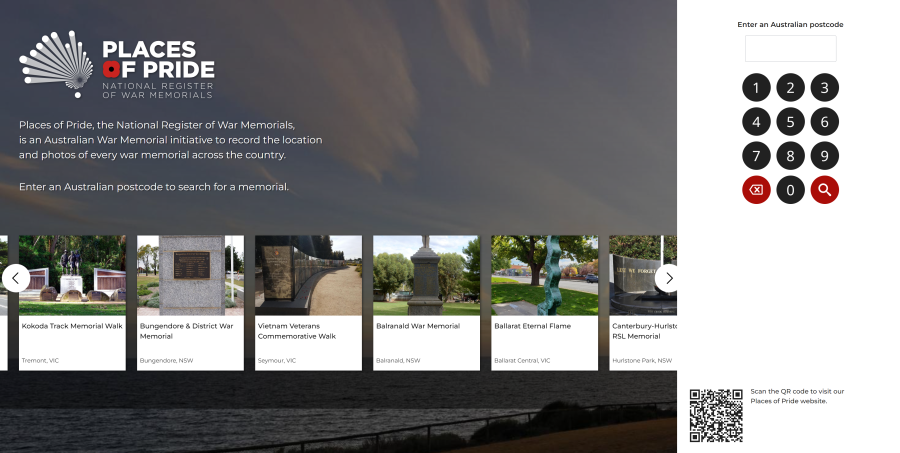
Task: Focus the Australian postcode input field
Action: pos(790,48)
